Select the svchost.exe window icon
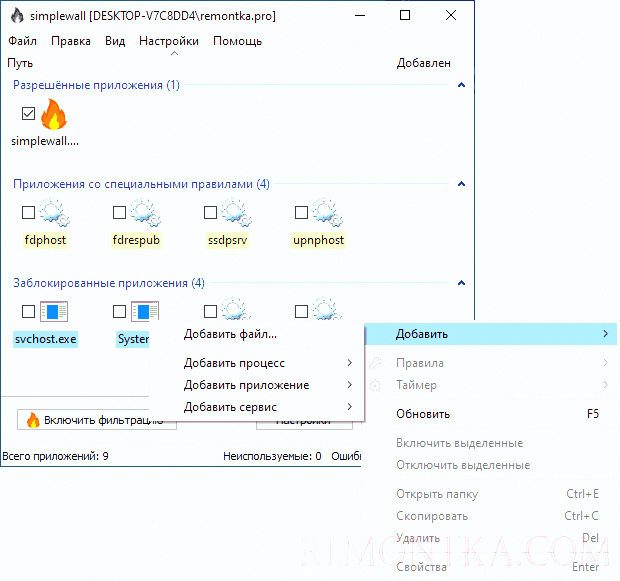The height and width of the screenshot is (581, 620). click(52, 311)
